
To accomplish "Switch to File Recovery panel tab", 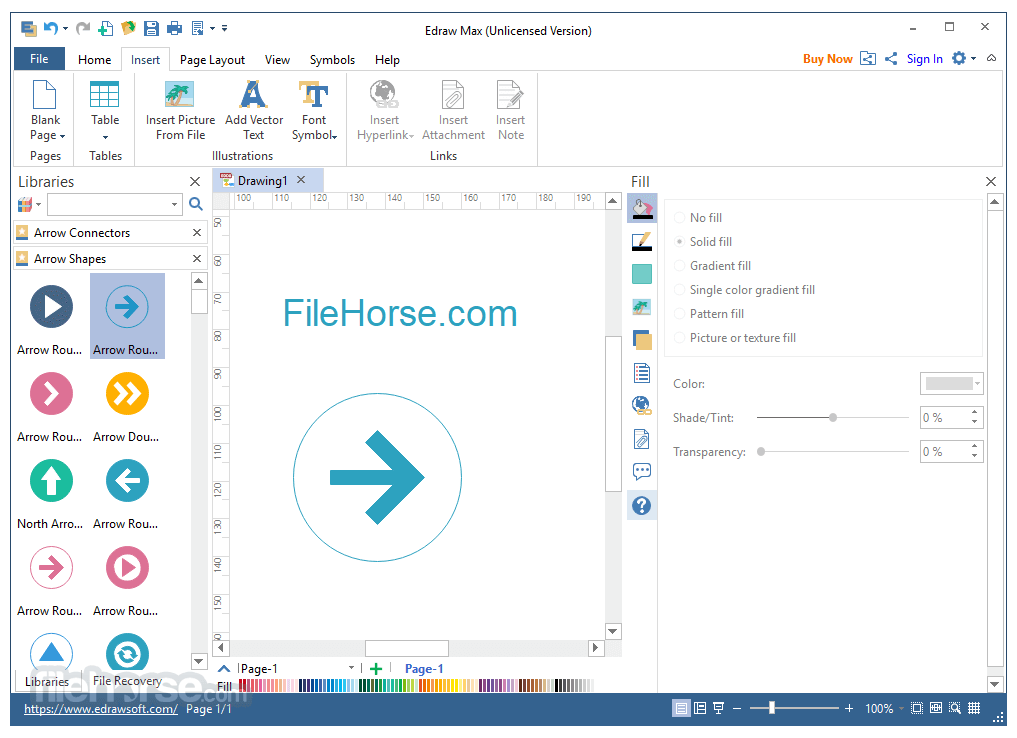I will tap(127, 680).
